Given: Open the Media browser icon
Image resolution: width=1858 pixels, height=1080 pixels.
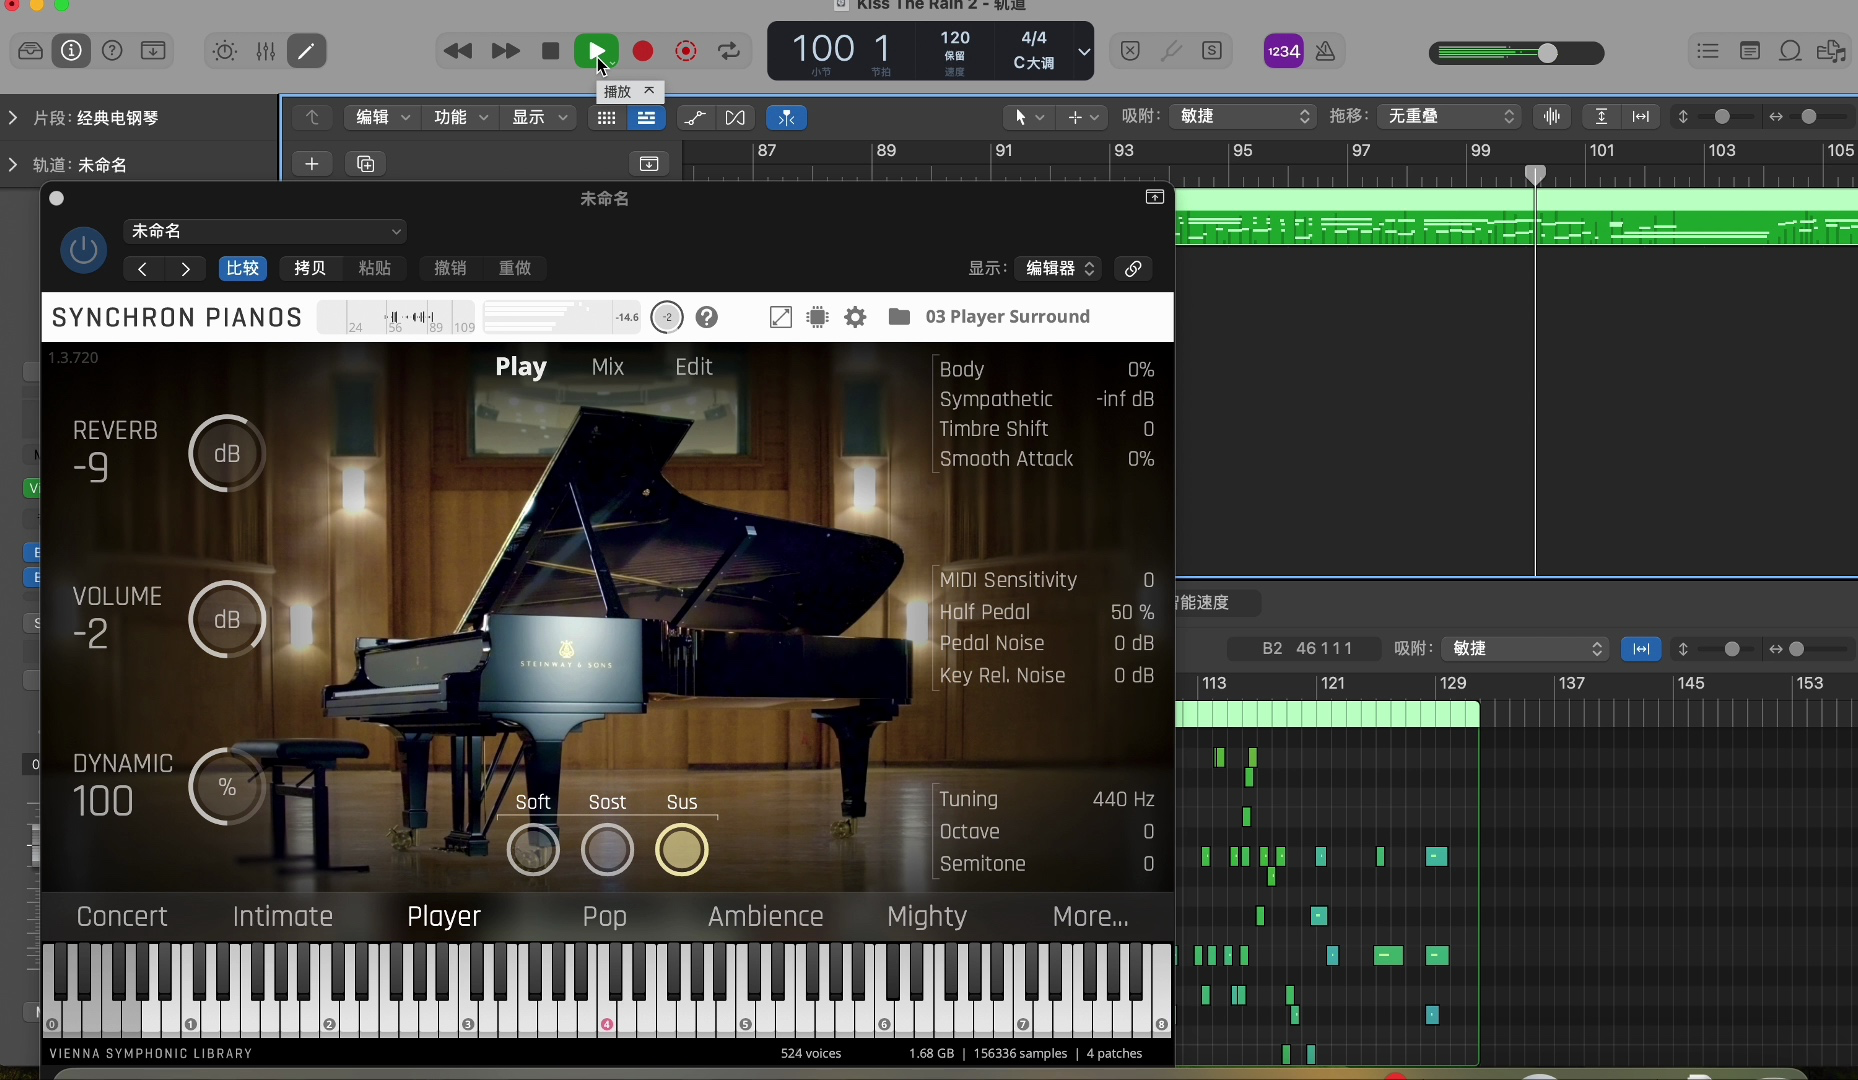Looking at the screenshot, I should coord(1831,51).
